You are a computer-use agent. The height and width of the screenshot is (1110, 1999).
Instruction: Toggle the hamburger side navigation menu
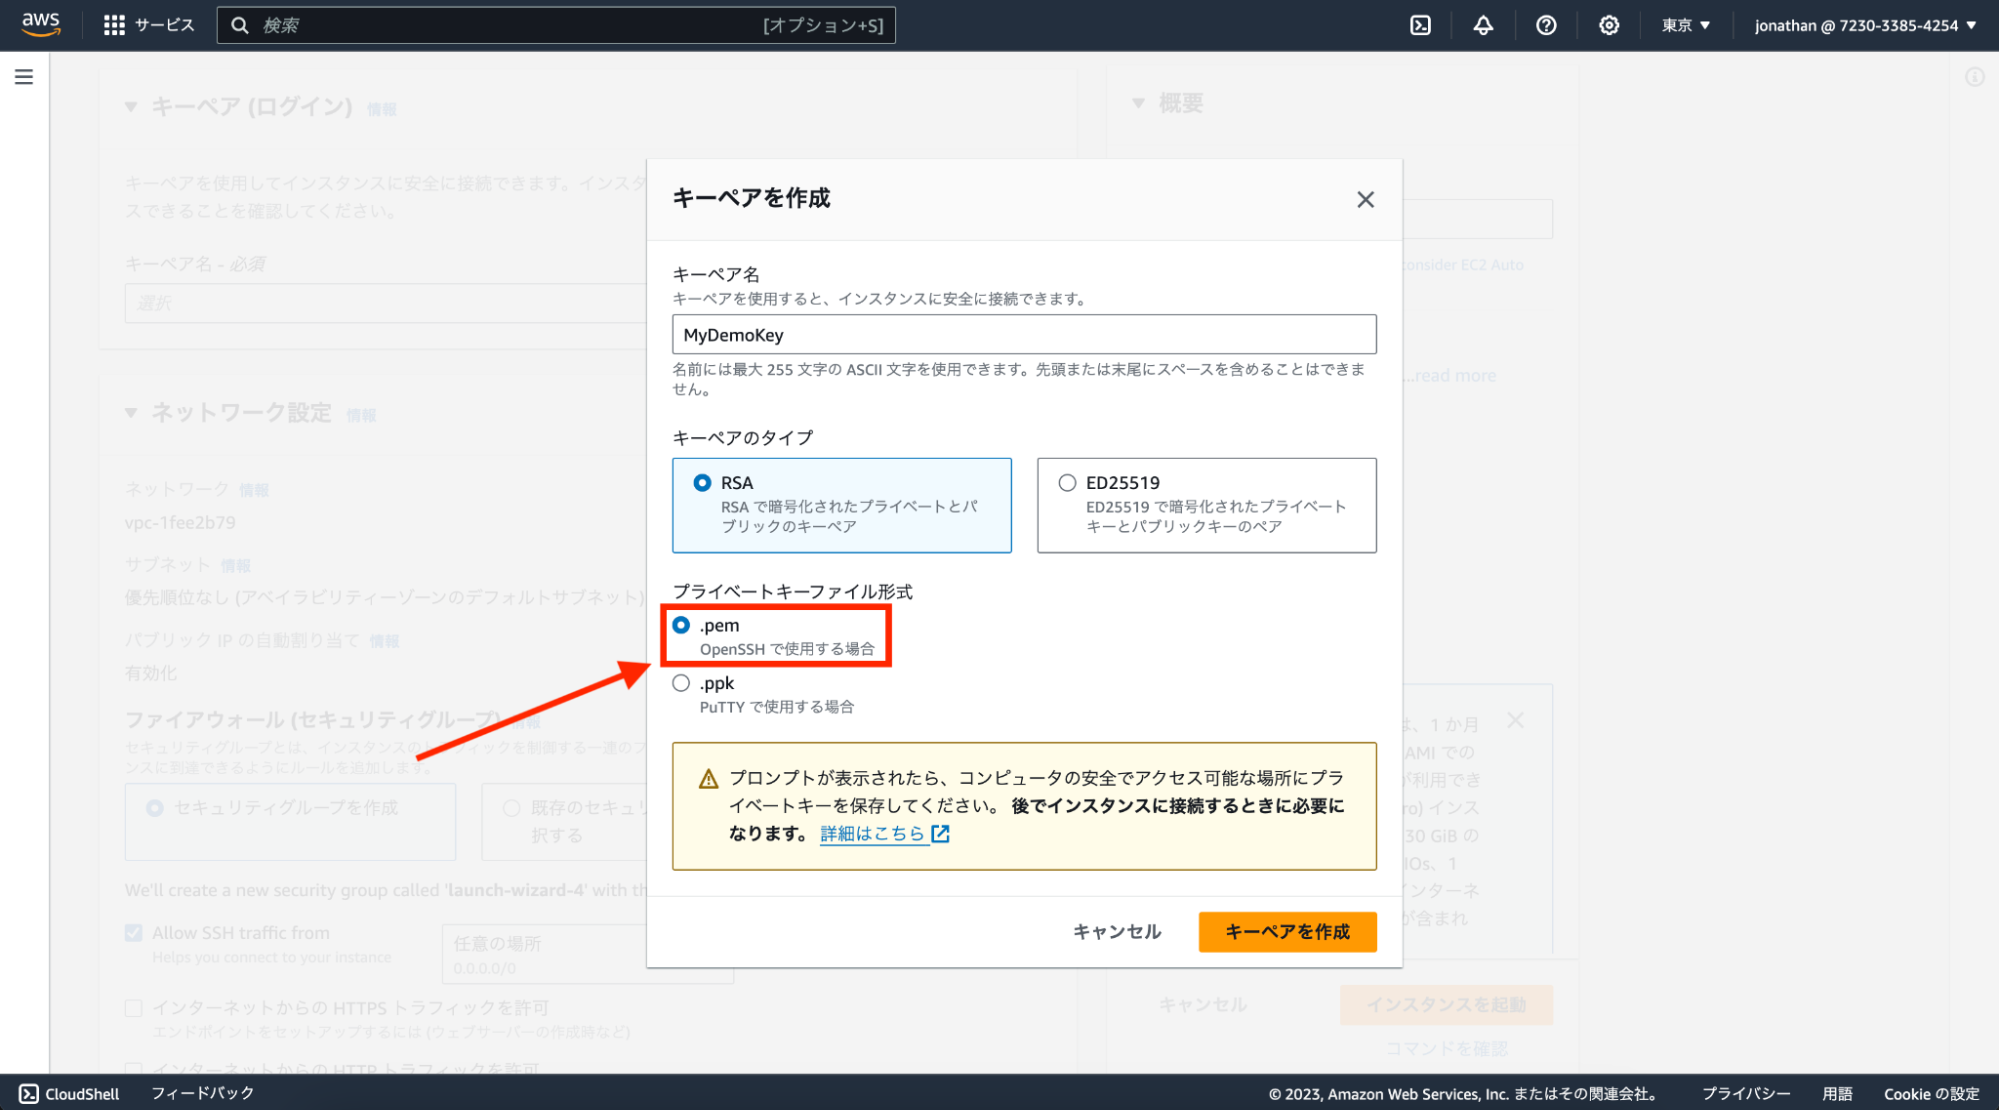(x=24, y=77)
